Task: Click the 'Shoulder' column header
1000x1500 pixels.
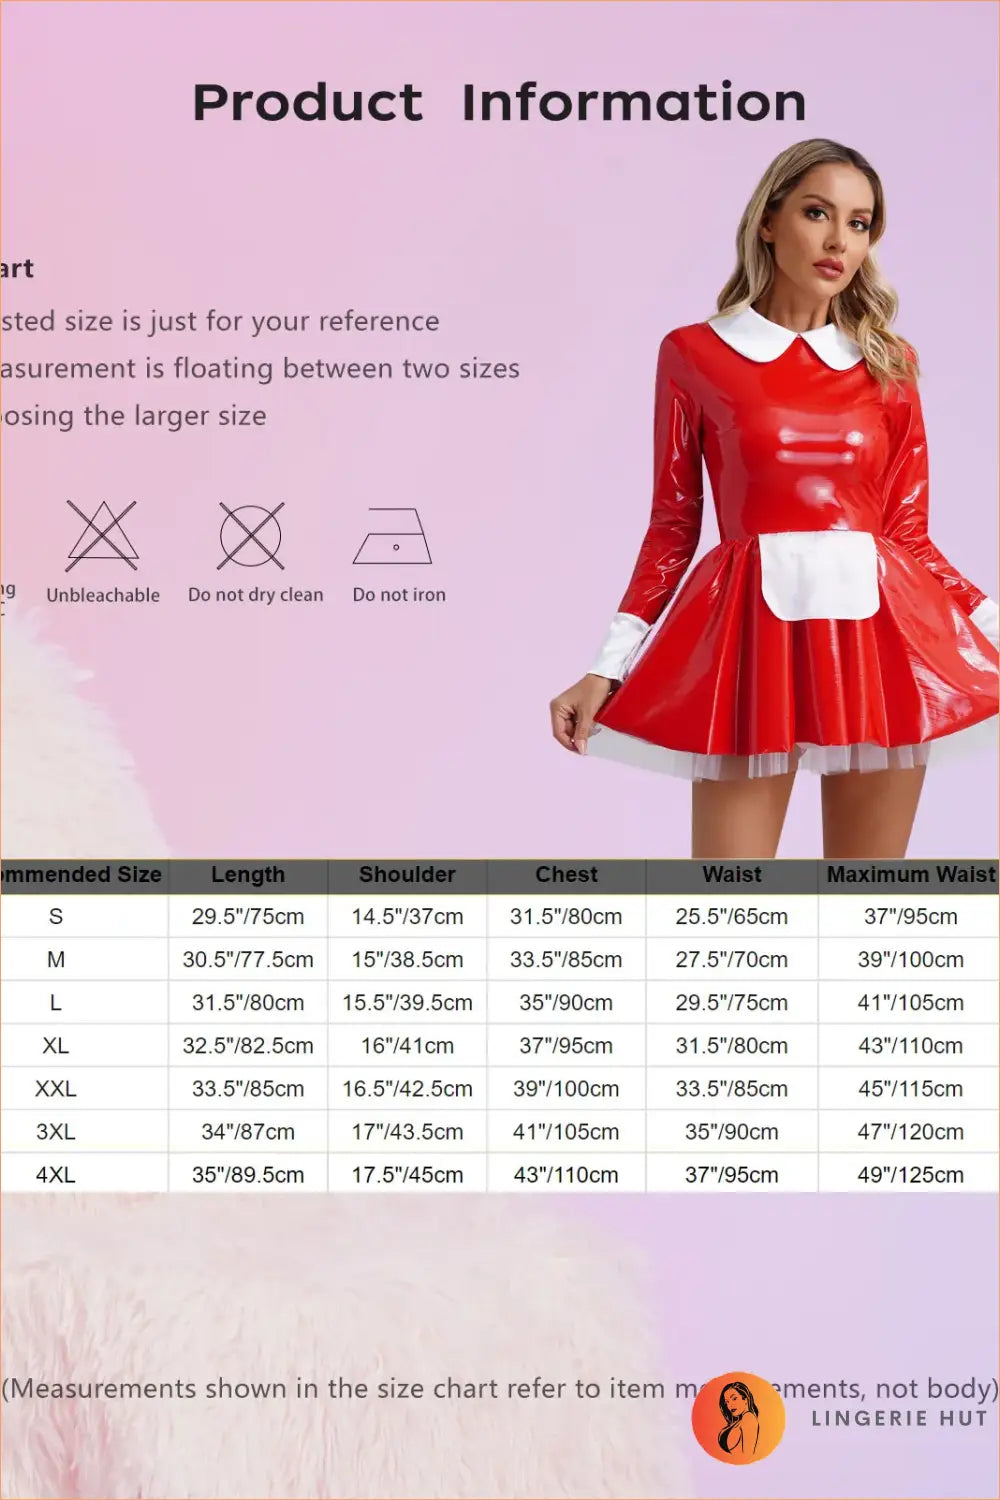Action: [407, 875]
